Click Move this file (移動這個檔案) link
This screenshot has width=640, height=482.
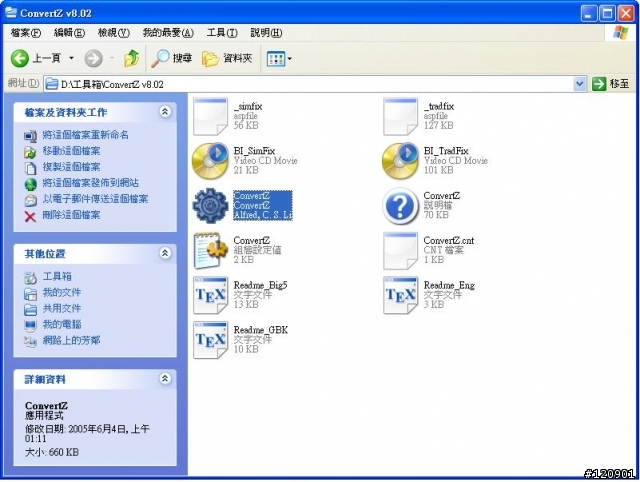click(71, 151)
